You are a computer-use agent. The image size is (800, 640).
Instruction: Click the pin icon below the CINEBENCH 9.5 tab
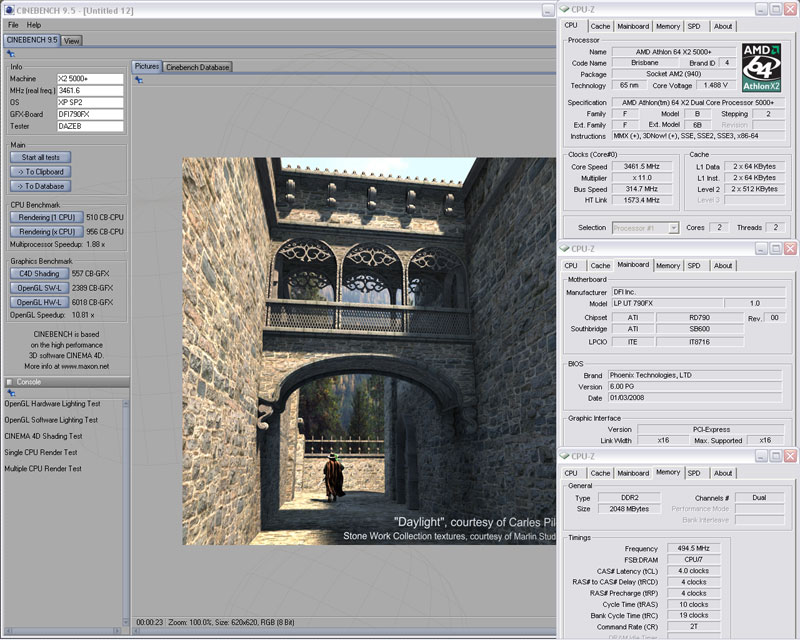10,54
